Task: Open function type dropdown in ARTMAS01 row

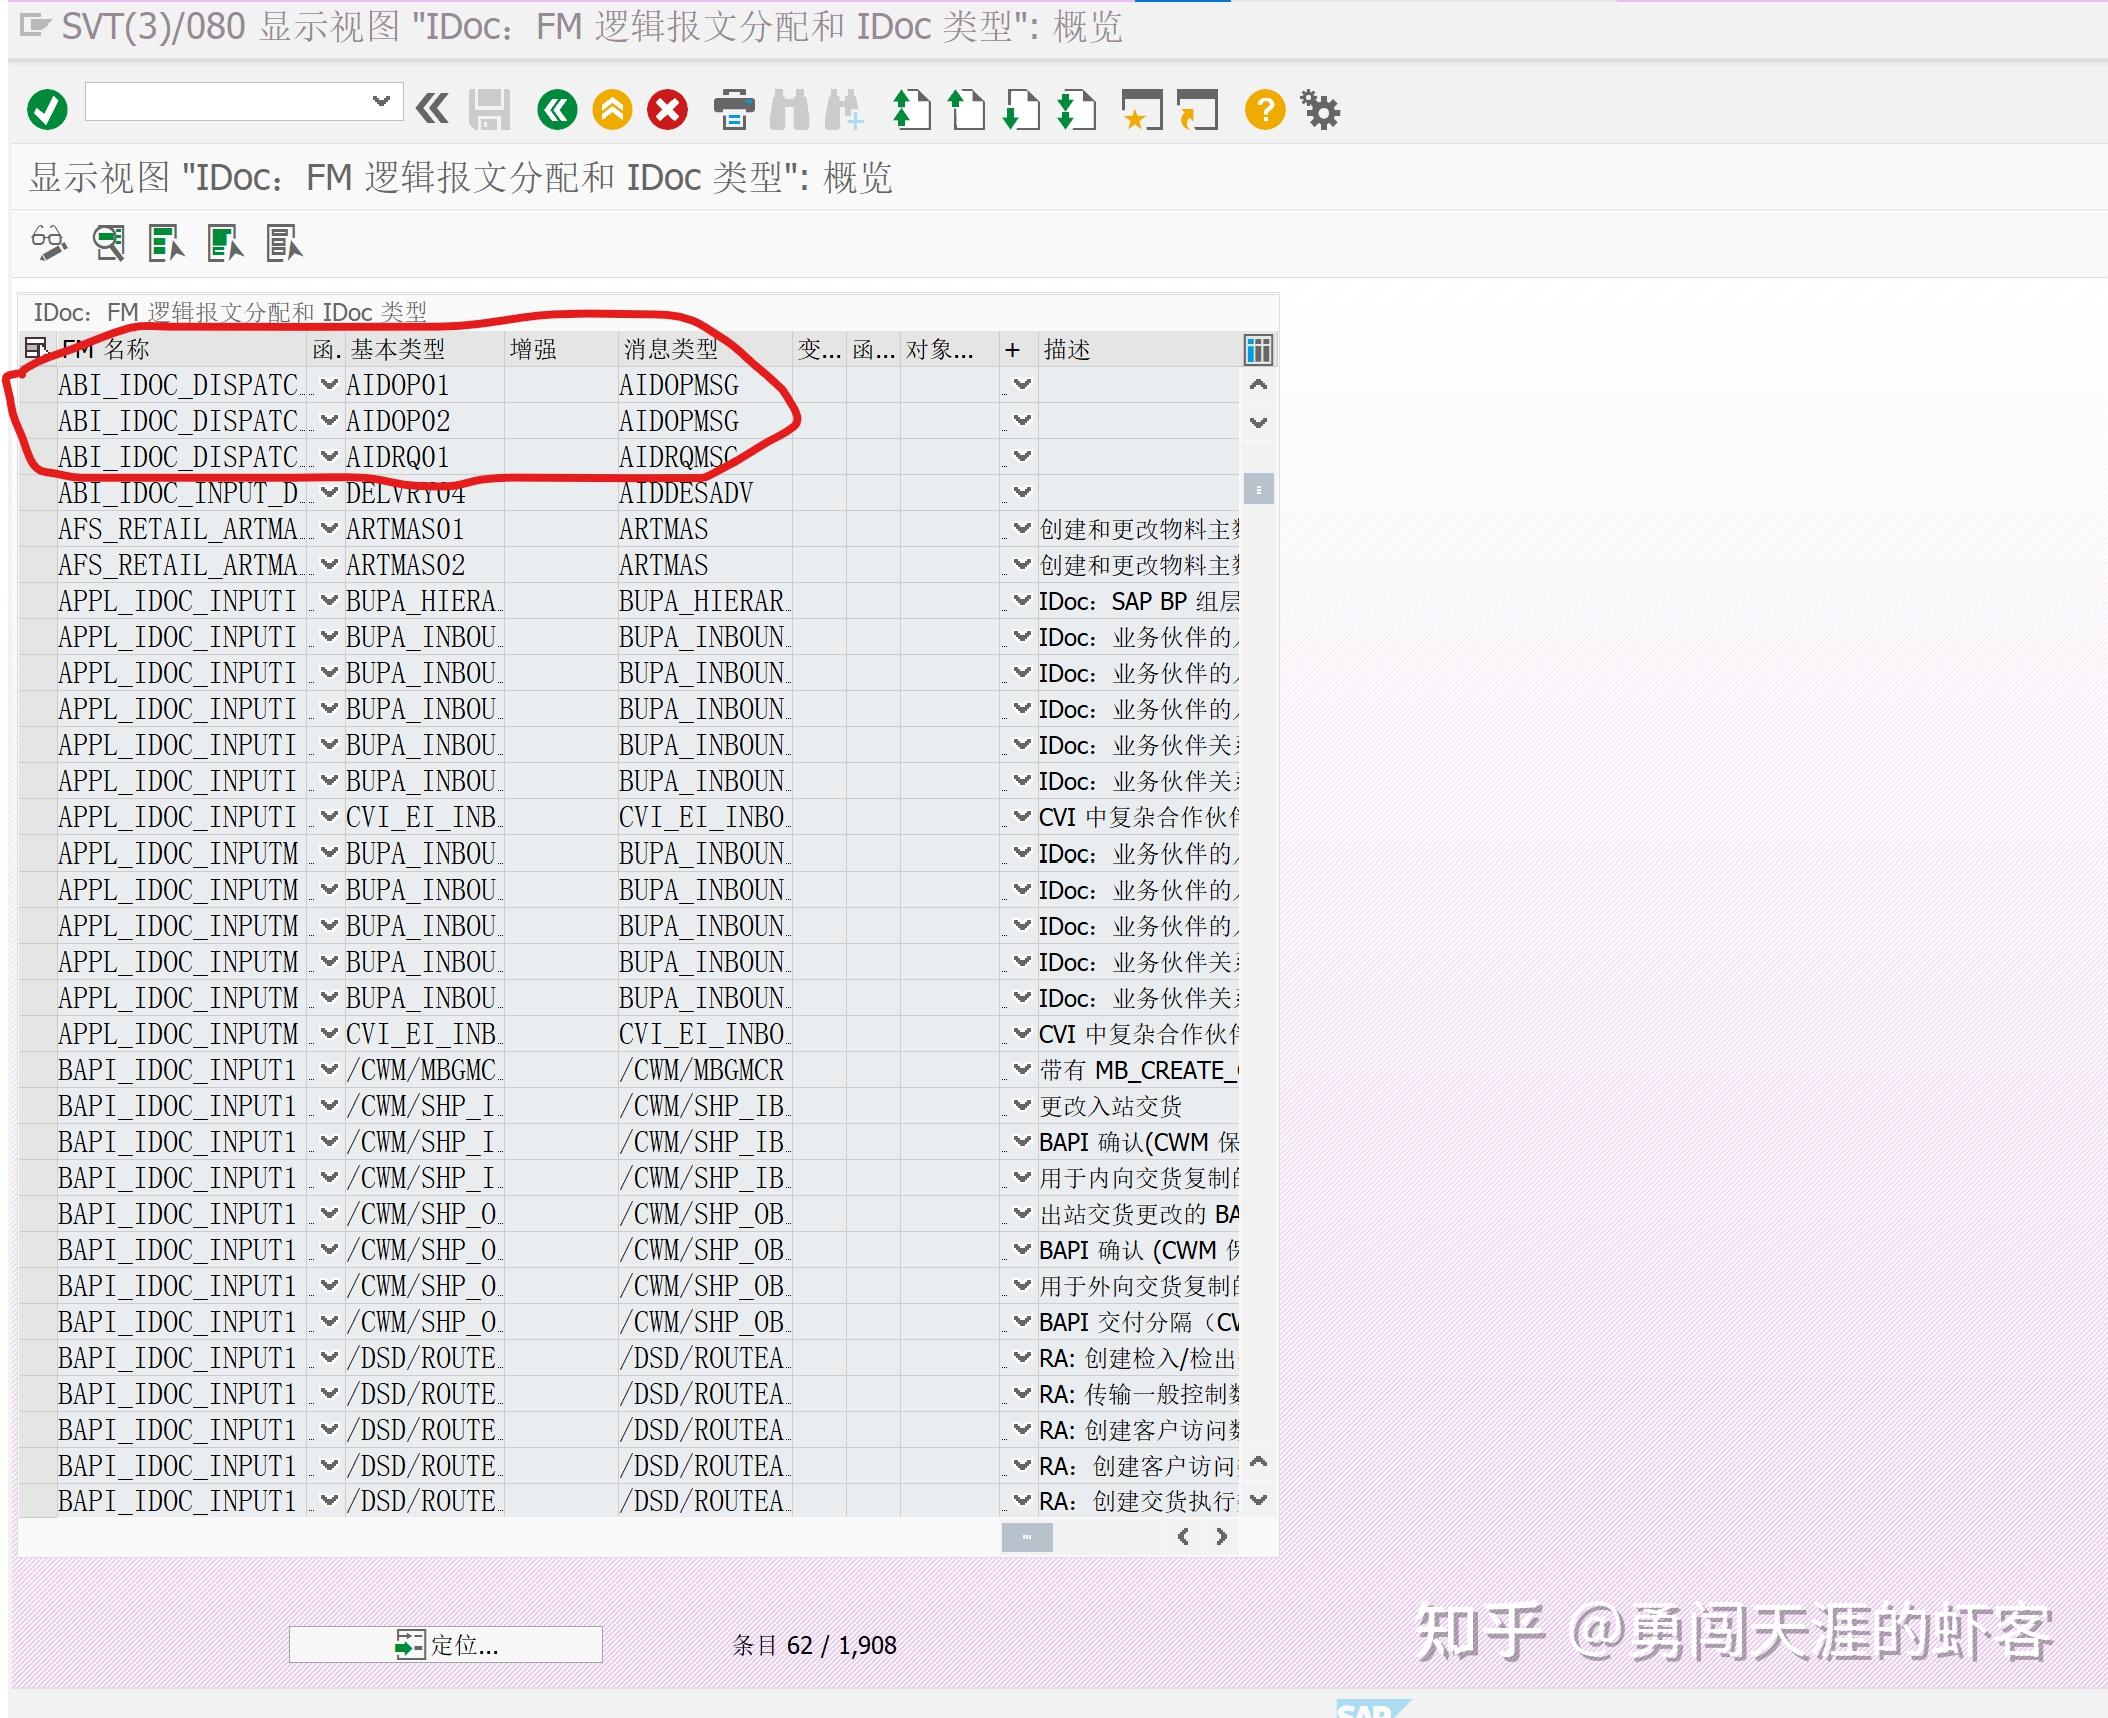Action: 329,528
